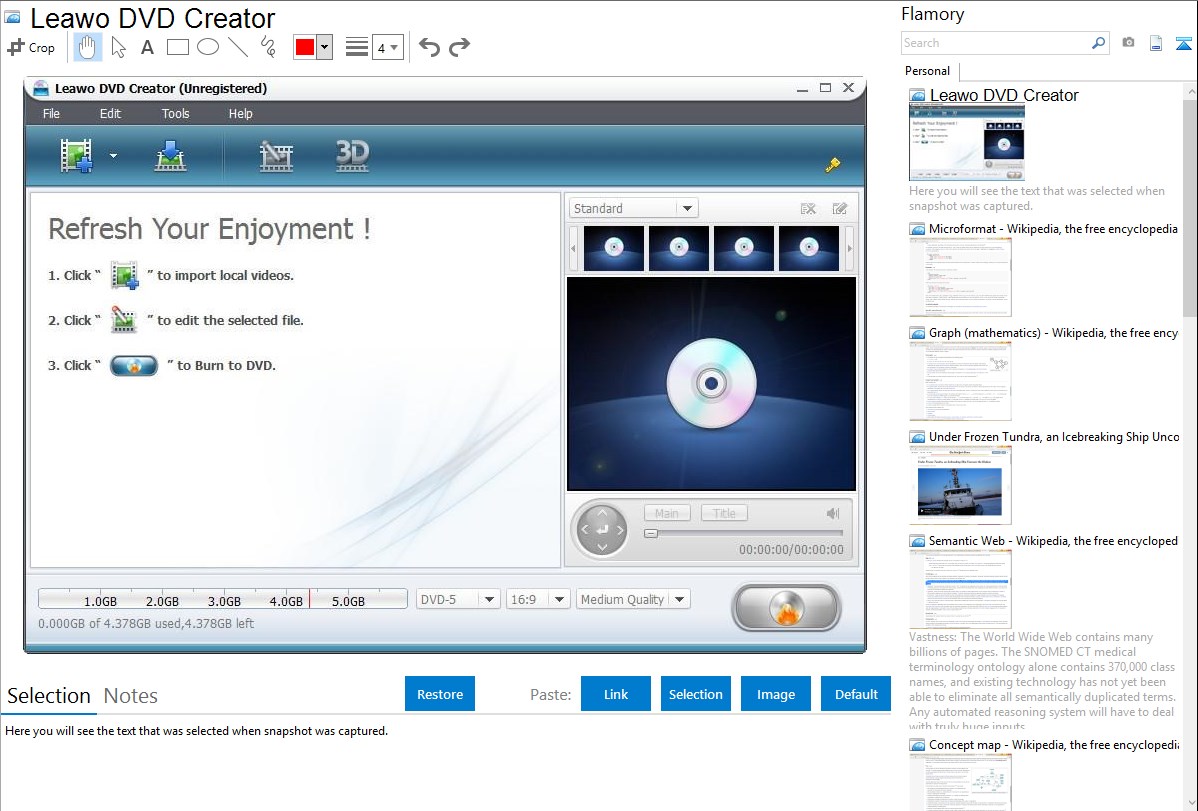Open the red color picker dropdown
This screenshot has width=1198, height=811.
(x=324, y=47)
